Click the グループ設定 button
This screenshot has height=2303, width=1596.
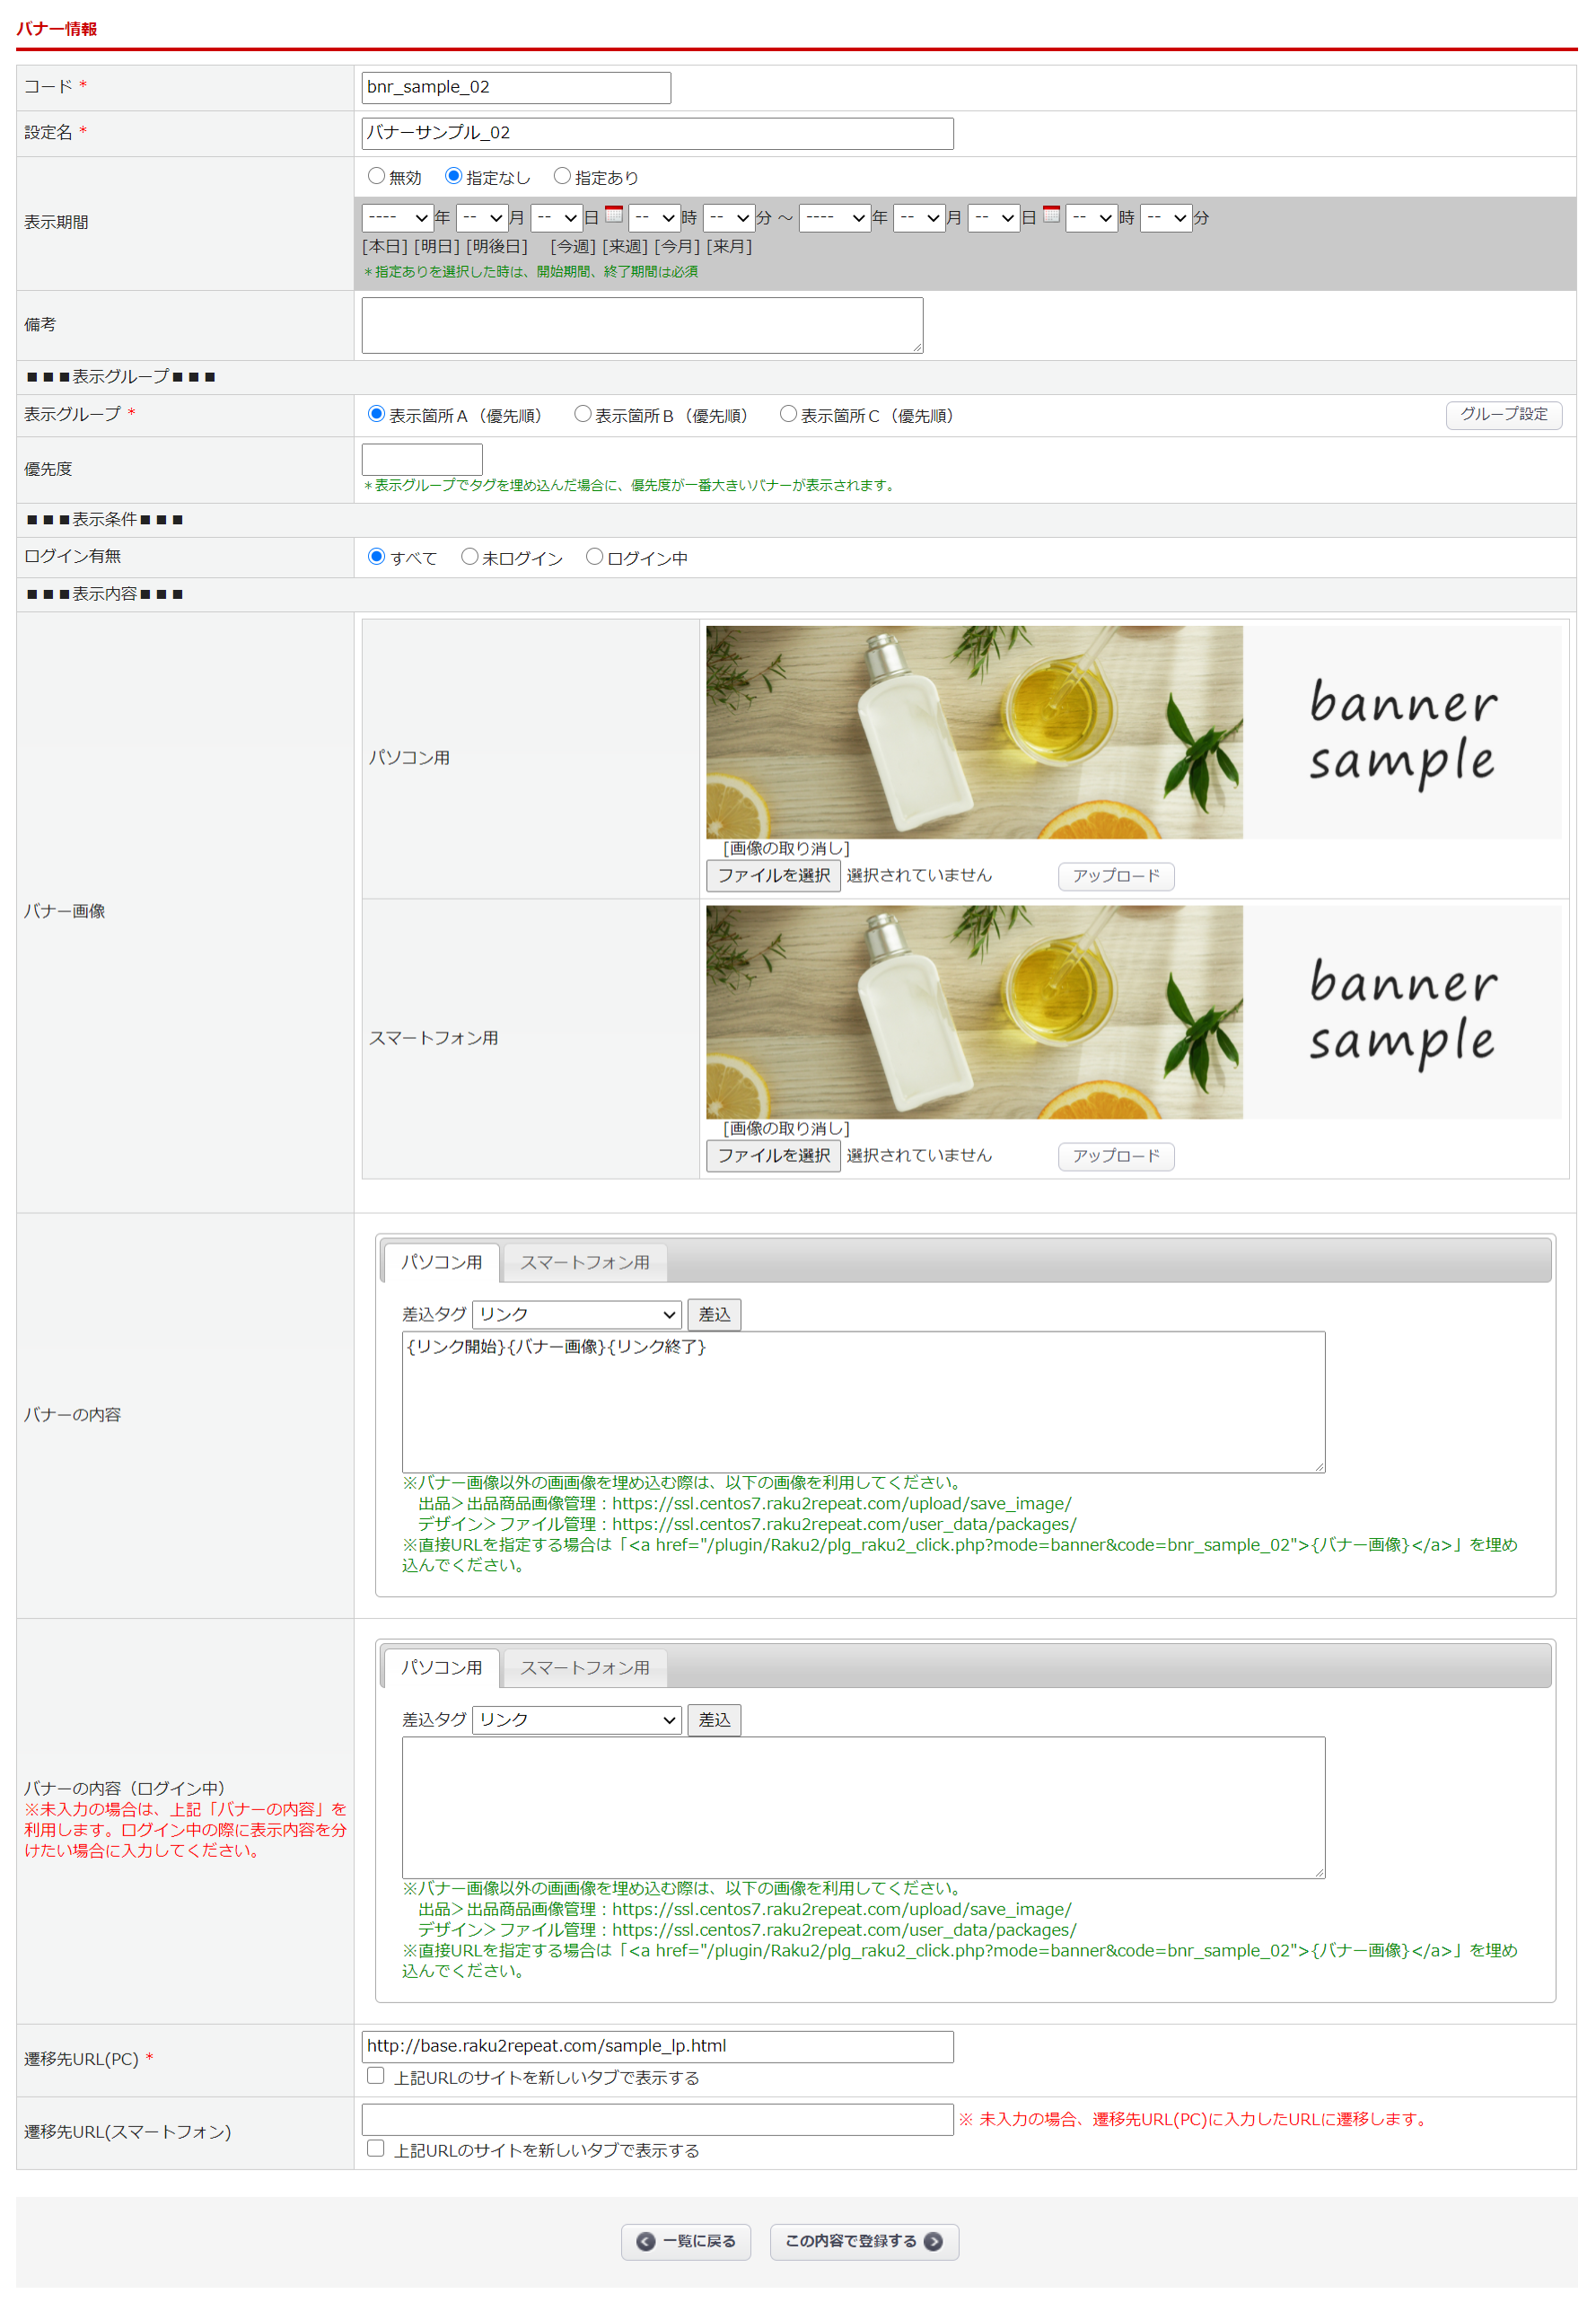click(1503, 414)
